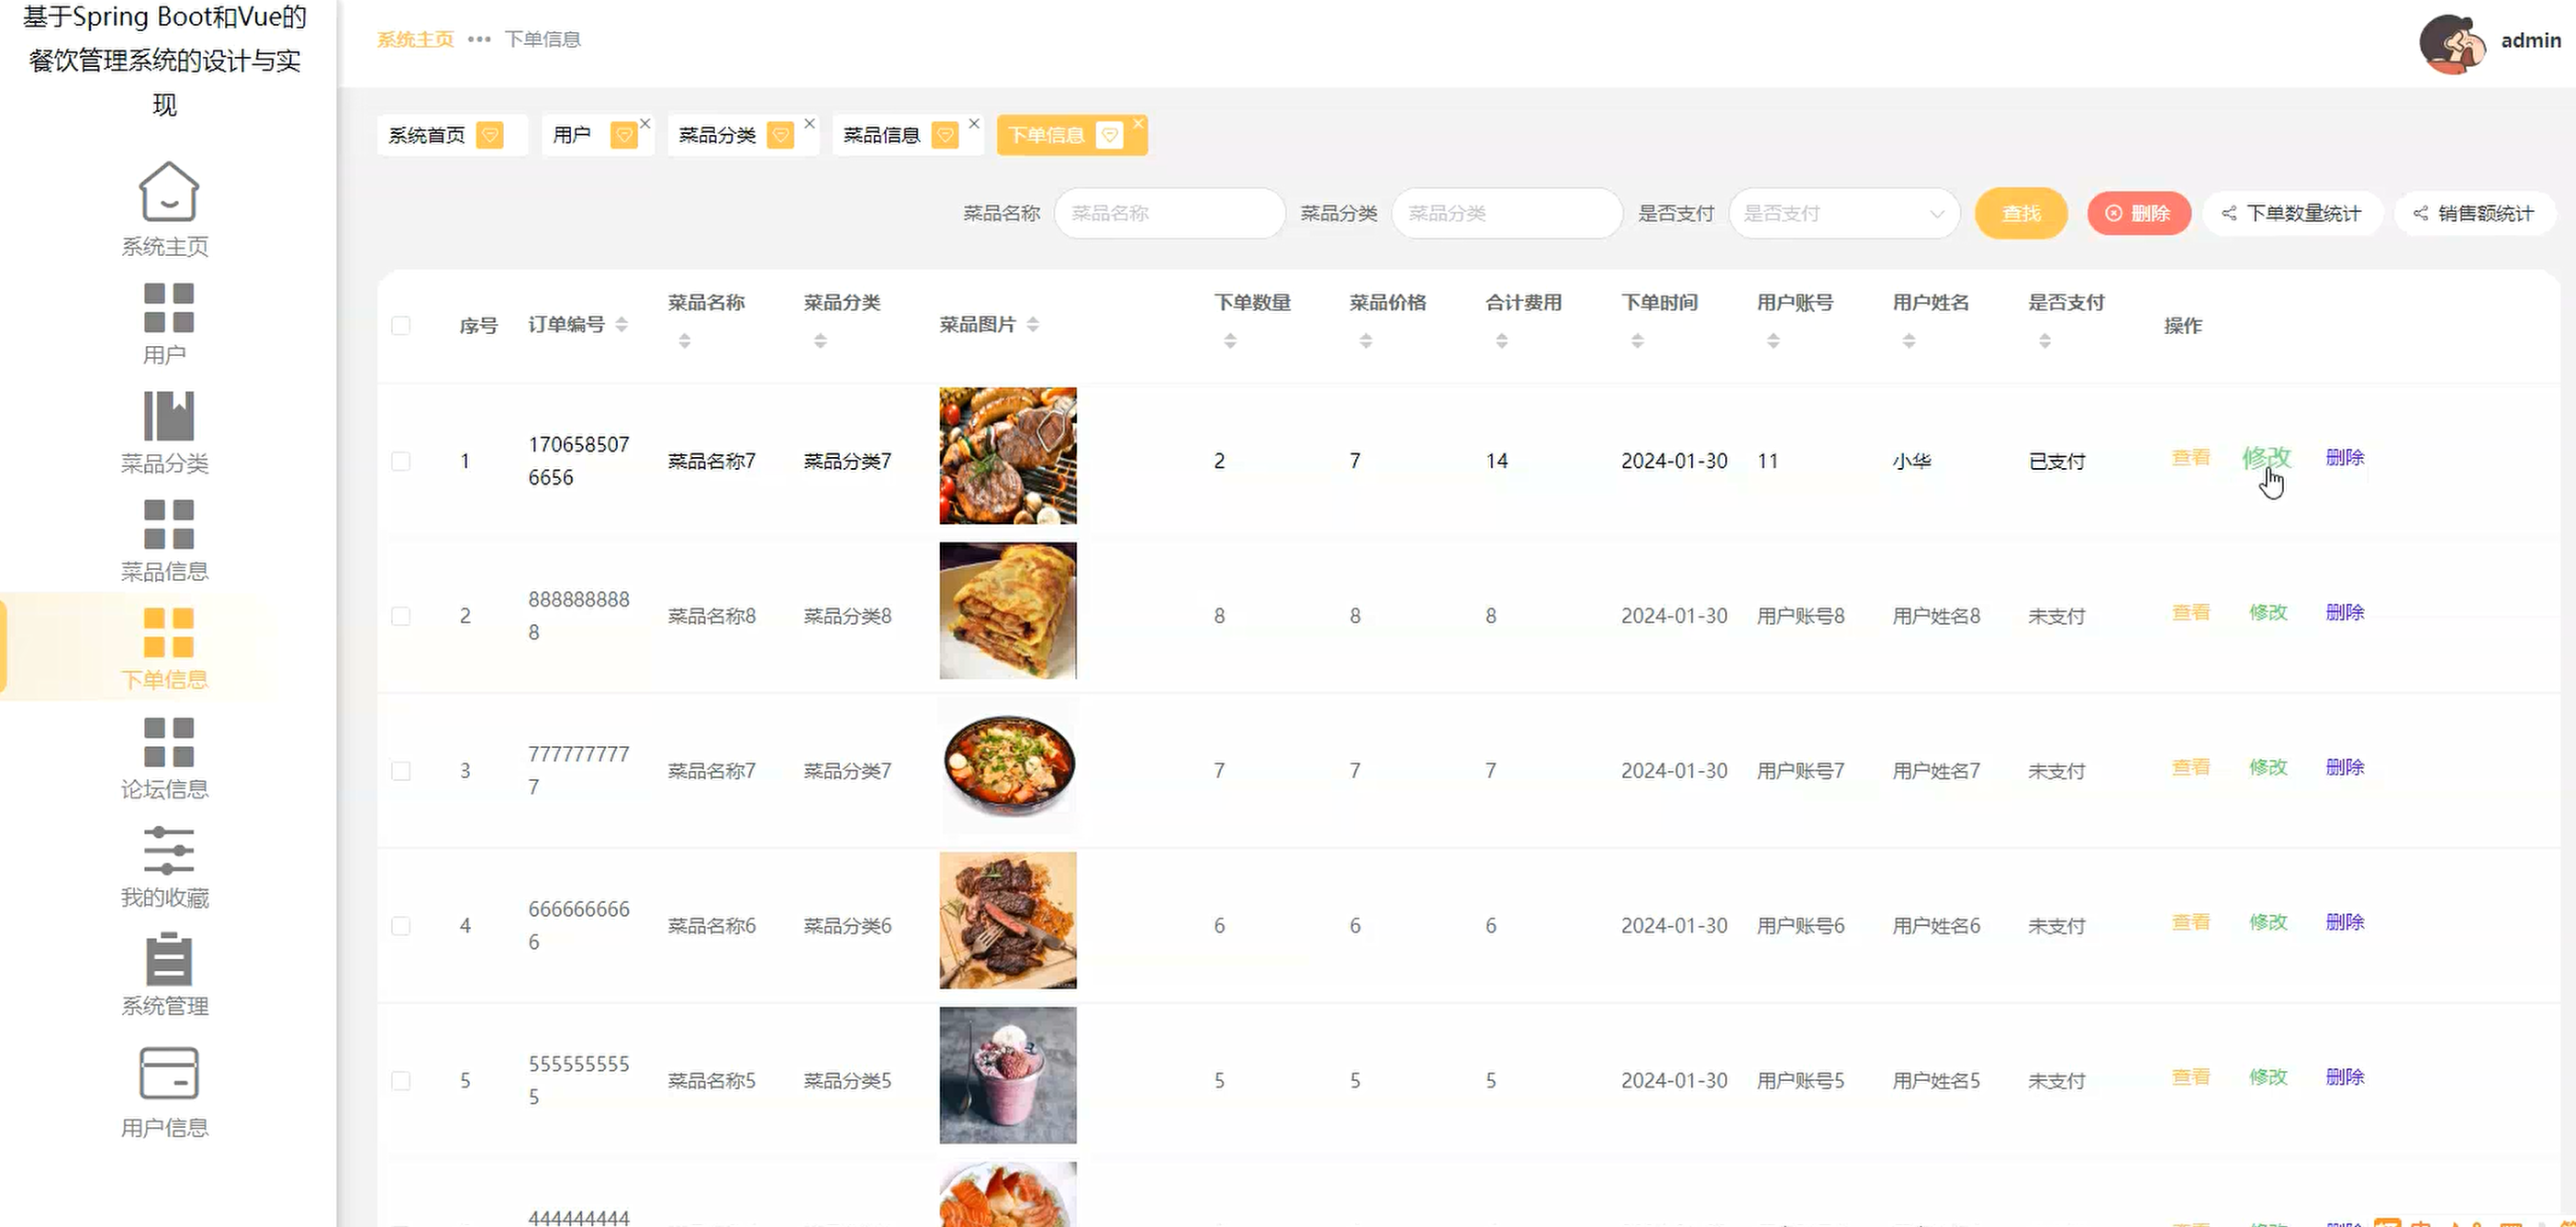Open stew pot thumbnail in row 3

(x=1008, y=766)
